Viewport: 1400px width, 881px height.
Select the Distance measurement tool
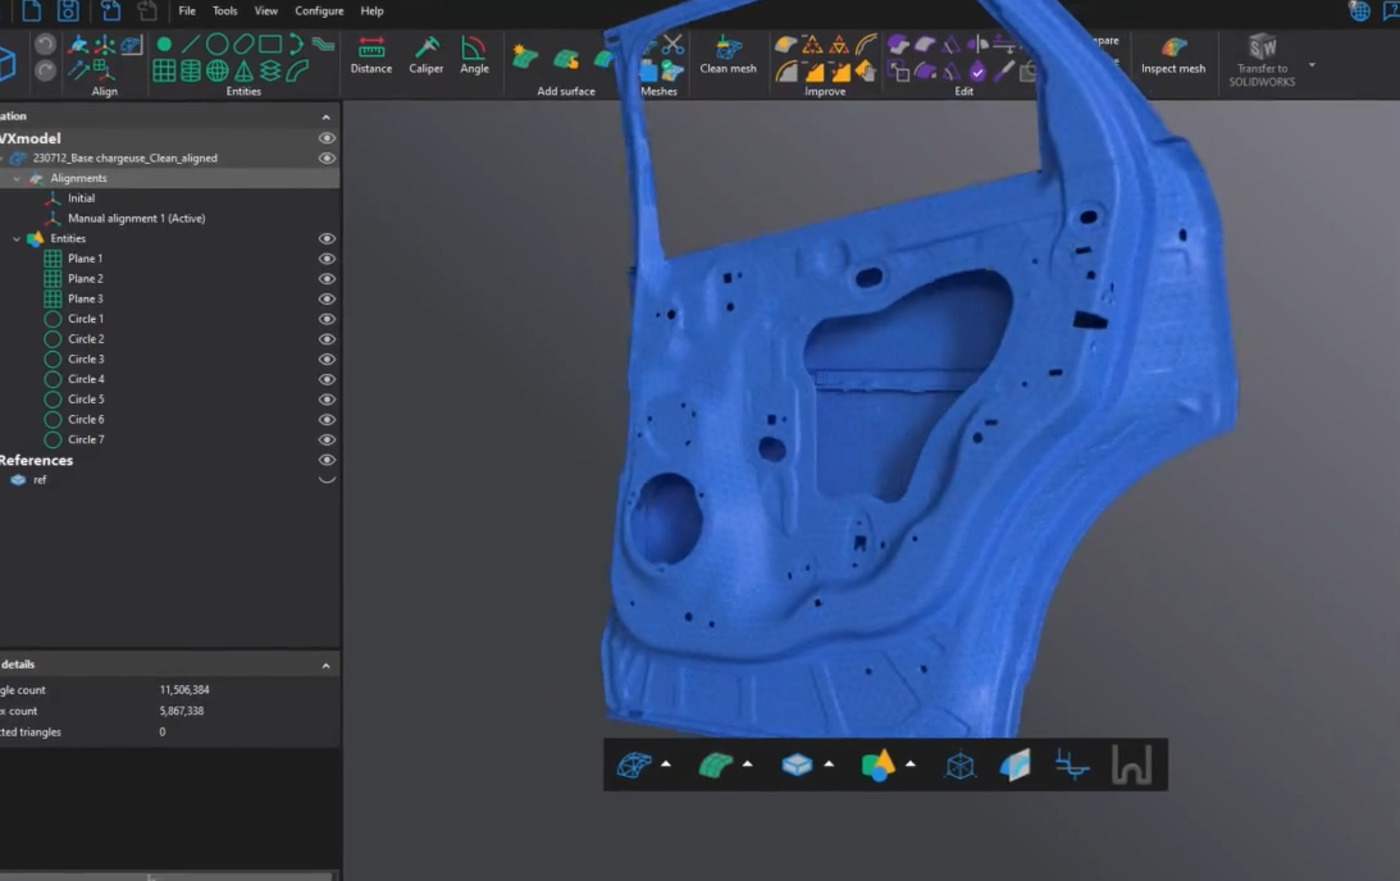371,55
